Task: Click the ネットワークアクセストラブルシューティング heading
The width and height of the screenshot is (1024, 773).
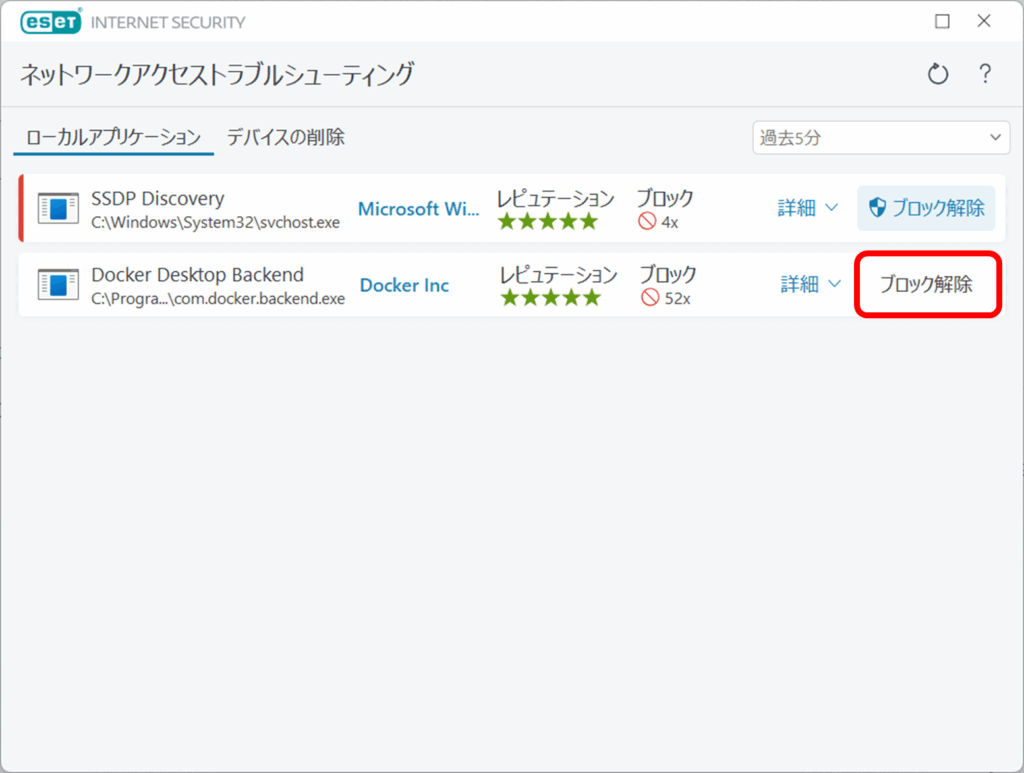Action: (217, 74)
